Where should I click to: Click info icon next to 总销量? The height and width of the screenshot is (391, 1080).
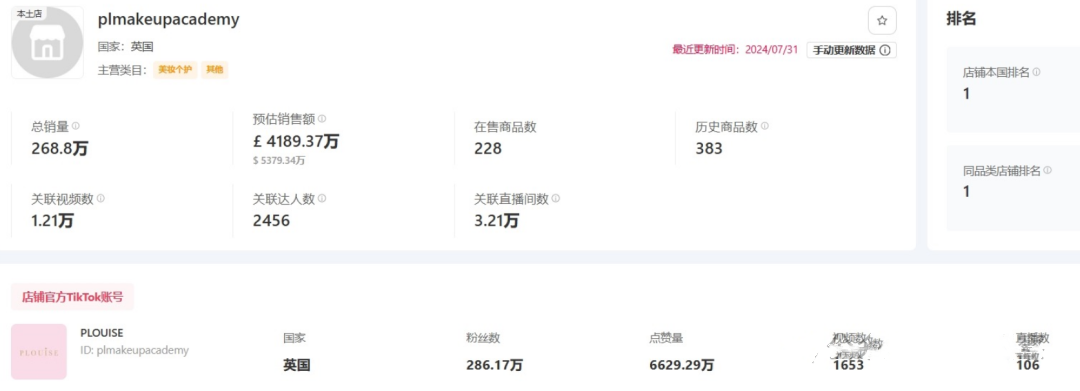(x=76, y=126)
